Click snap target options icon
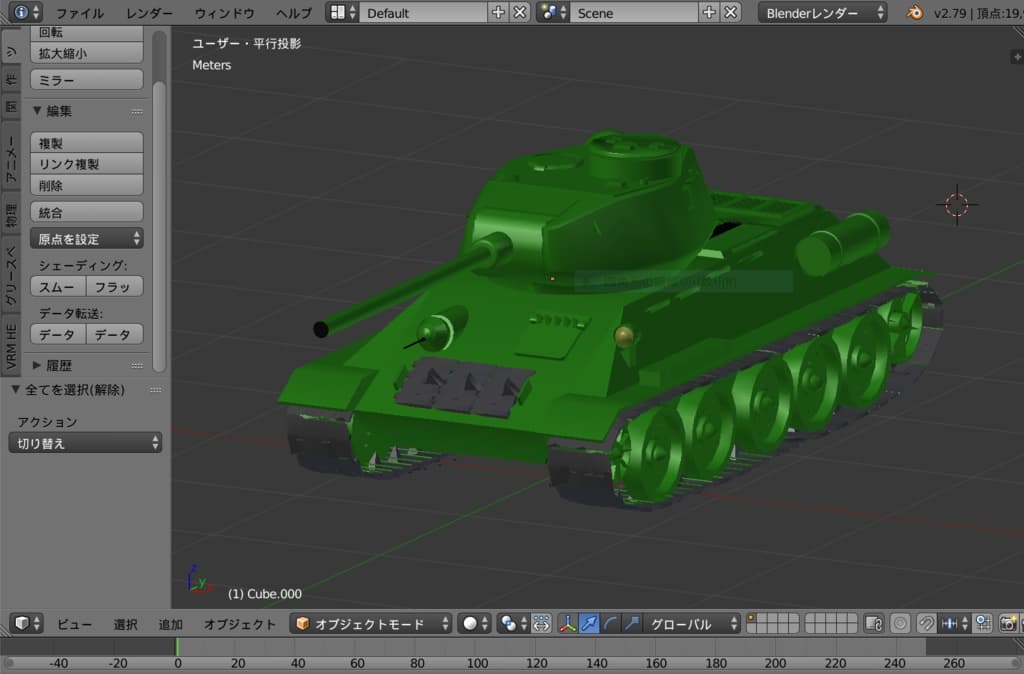The width and height of the screenshot is (1024, 674). [x=983, y=624]
